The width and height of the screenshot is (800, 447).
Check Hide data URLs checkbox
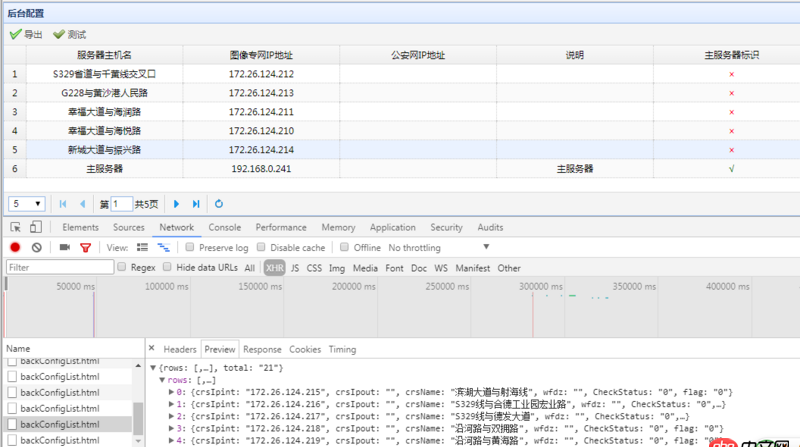167,266
